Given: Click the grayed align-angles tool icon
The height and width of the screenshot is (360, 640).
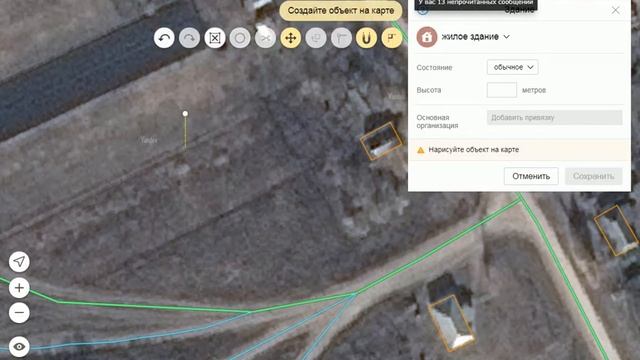Looking at the screenshot, I should click(x=341, y=38).
